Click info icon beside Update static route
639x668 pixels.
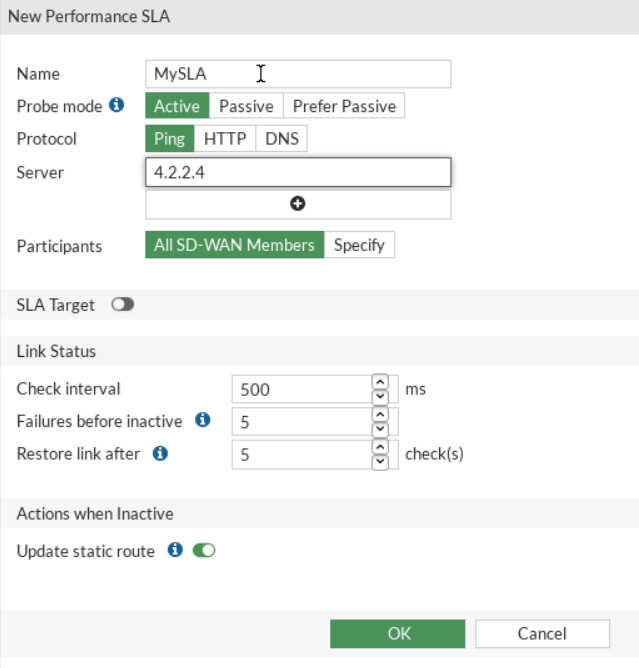(175, 550)
